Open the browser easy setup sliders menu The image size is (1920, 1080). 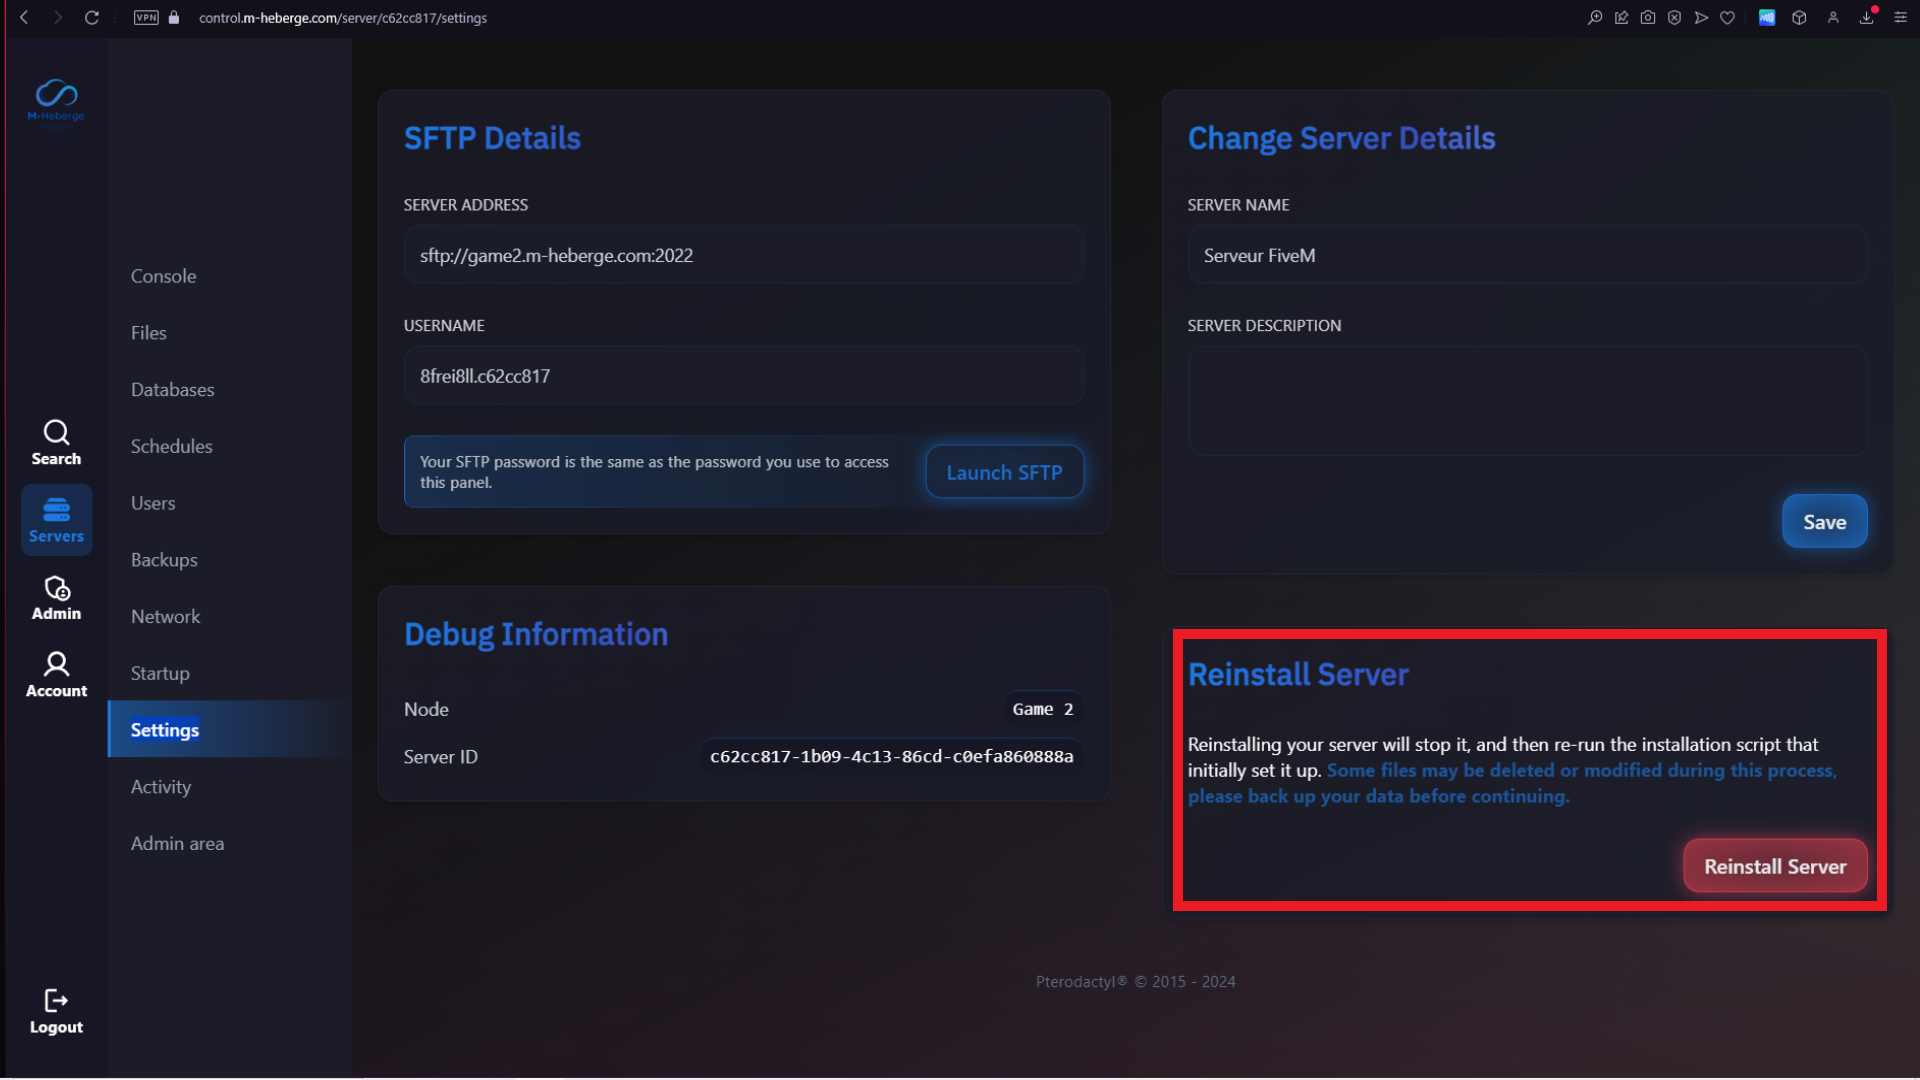click(1900, 18)
